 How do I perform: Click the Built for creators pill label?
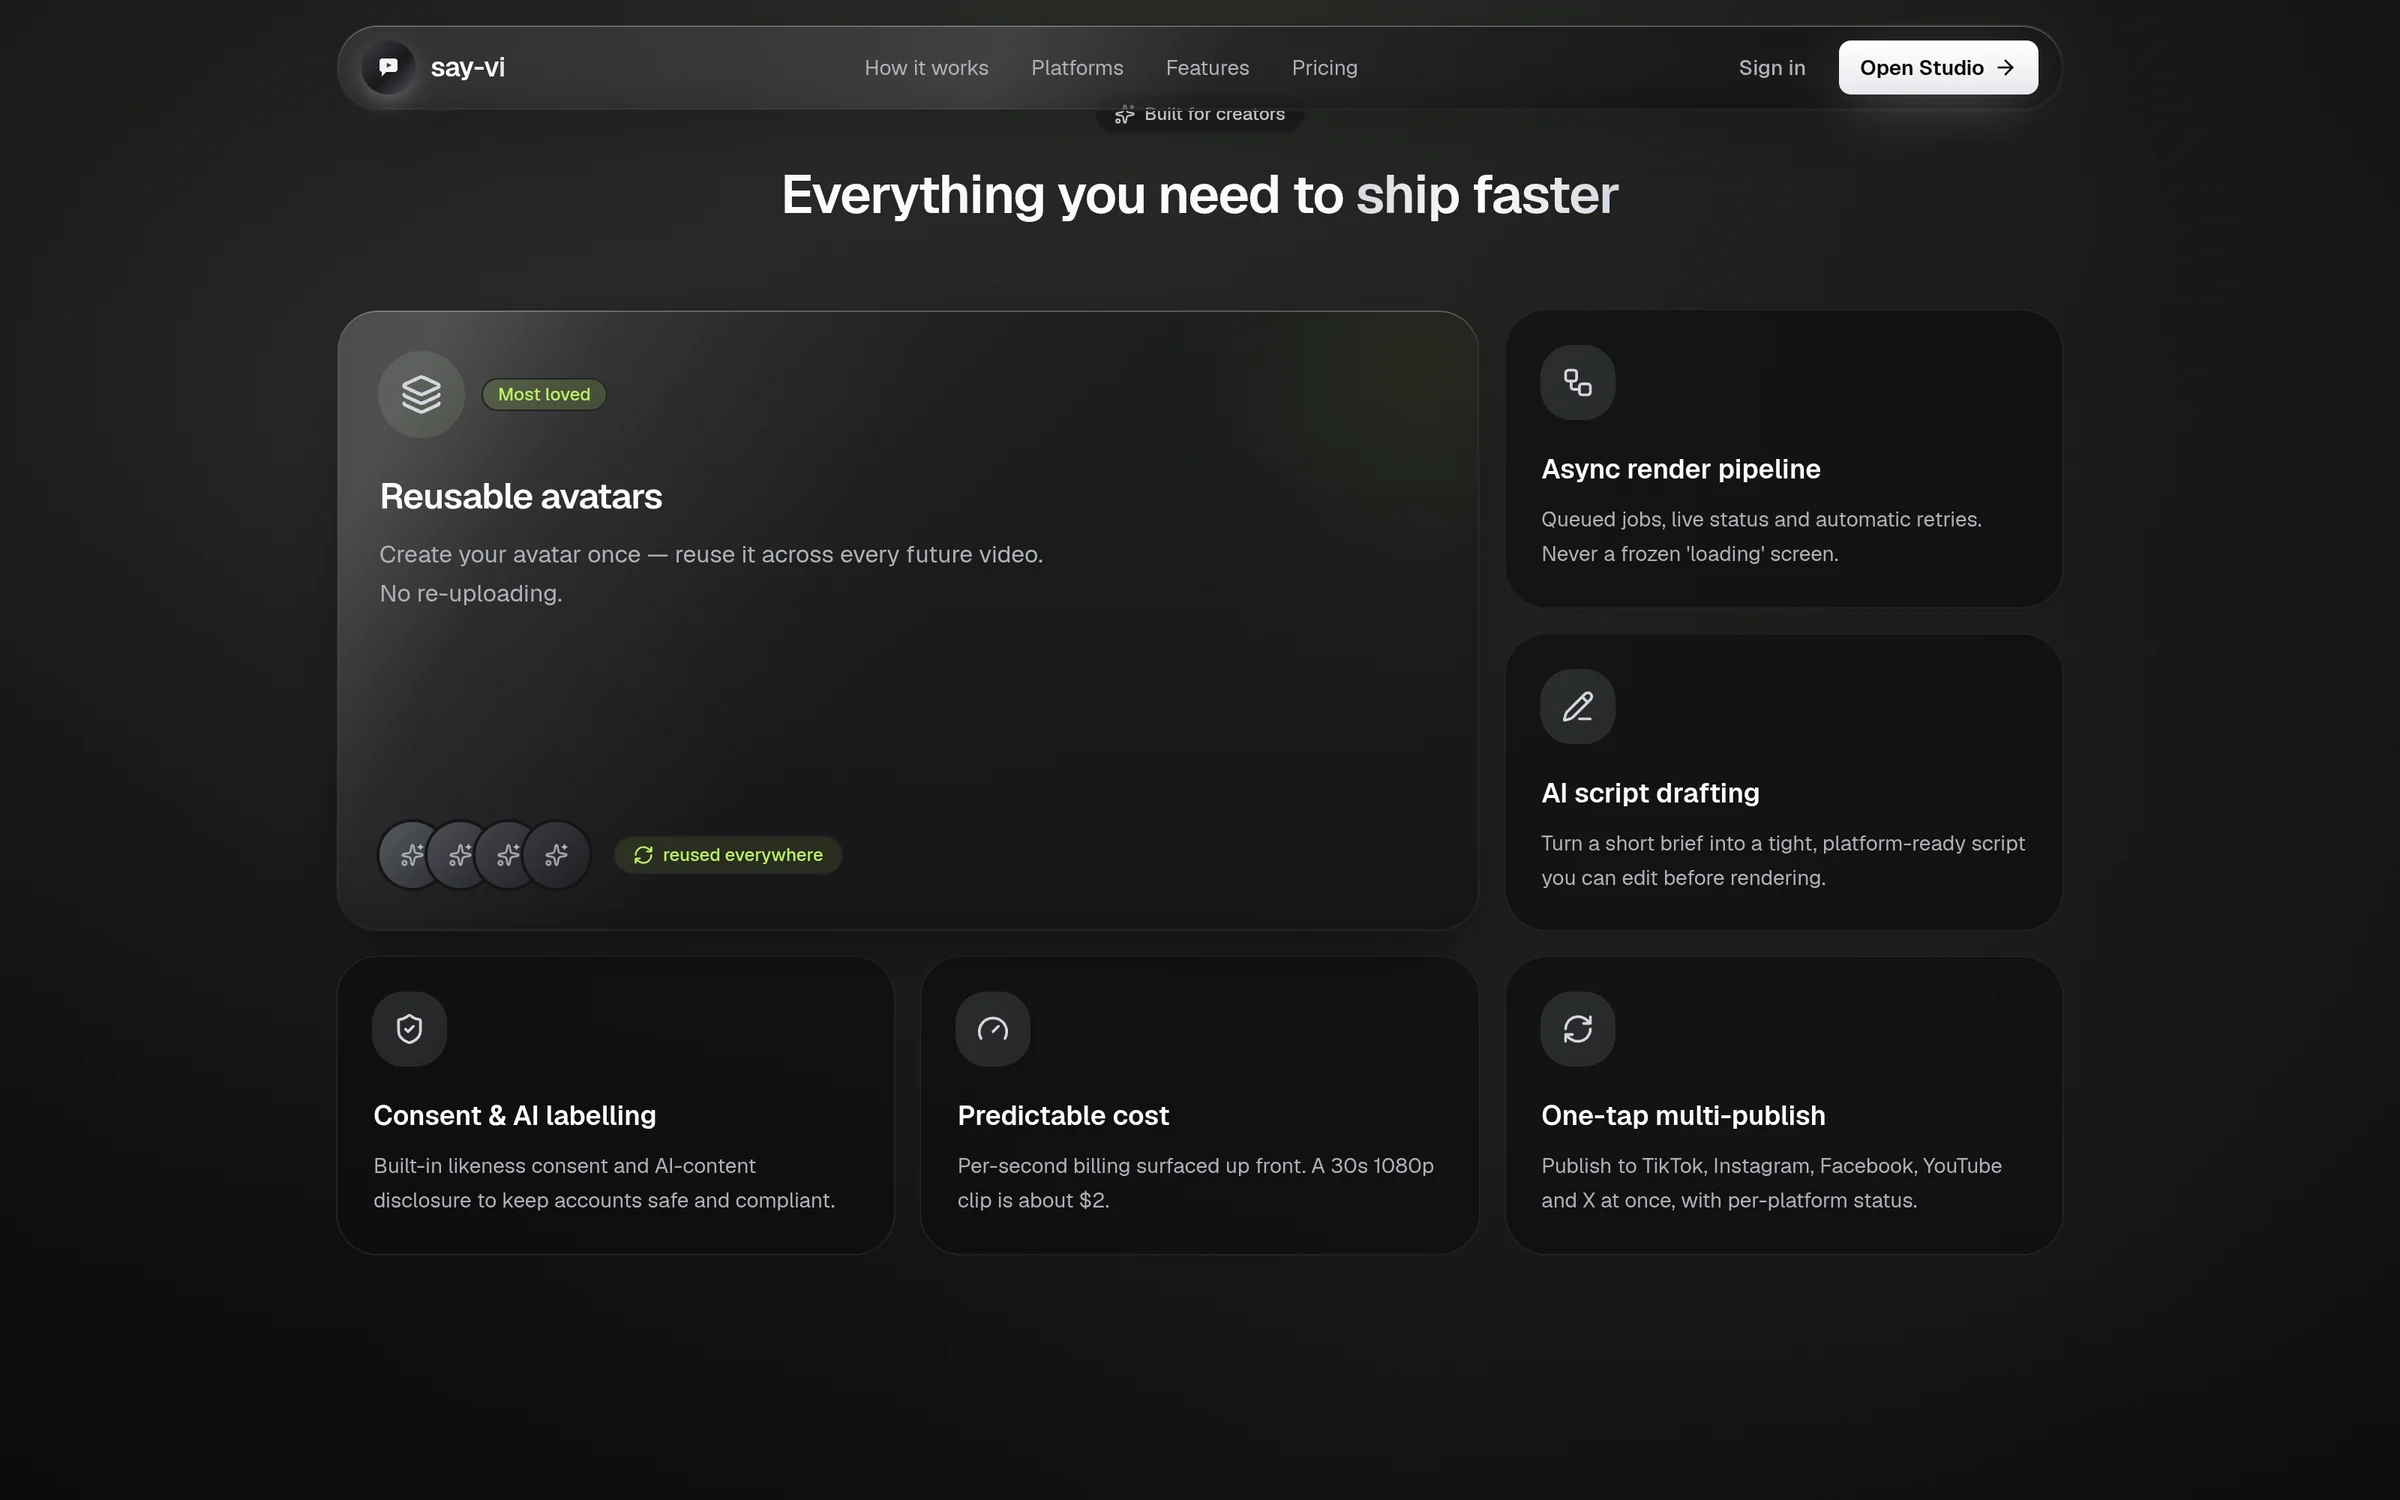coord(1214,114)
